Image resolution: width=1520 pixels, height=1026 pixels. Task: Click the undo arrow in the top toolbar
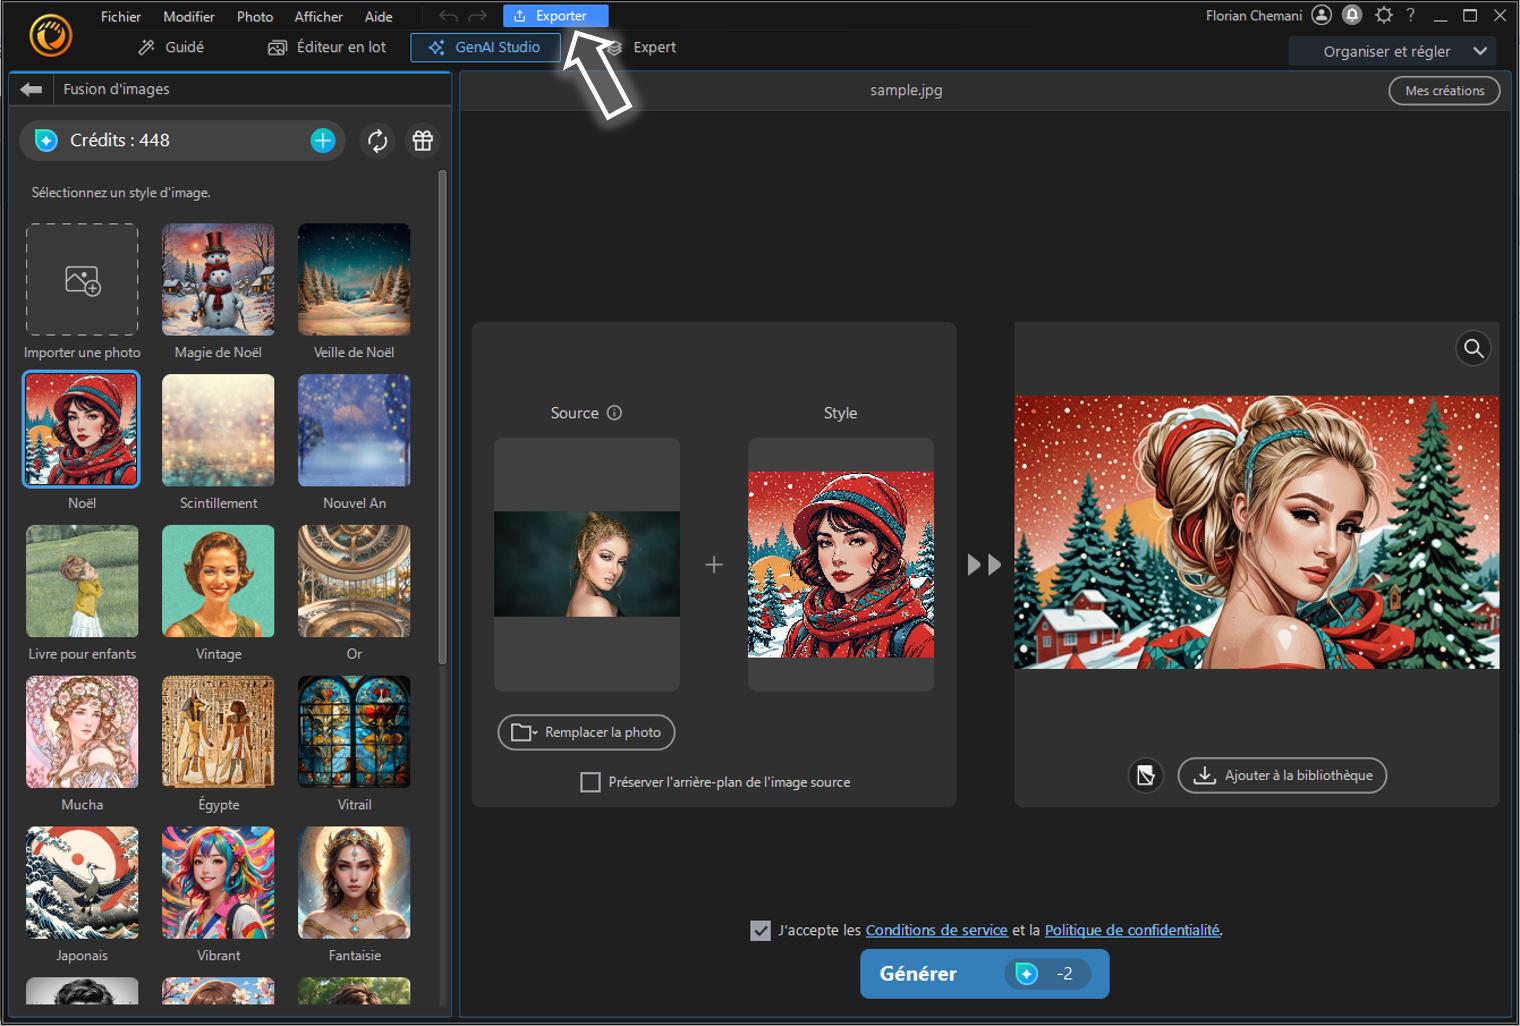pos(447,15)
